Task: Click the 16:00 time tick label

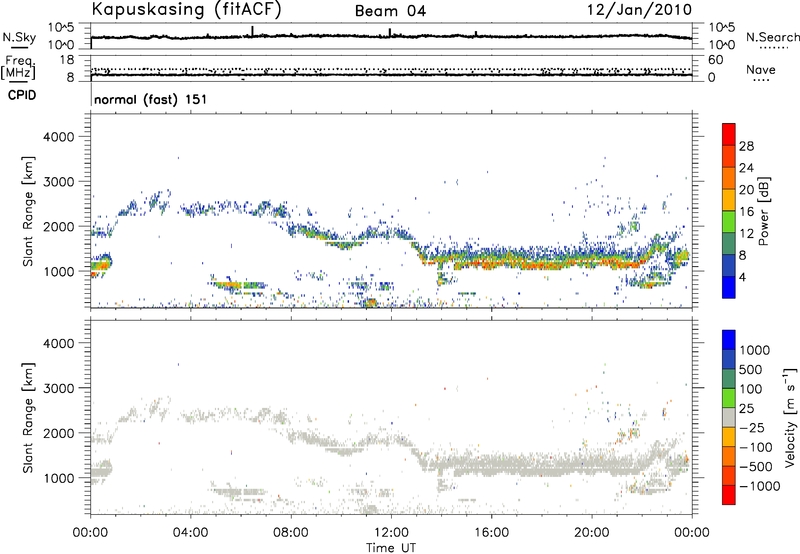Action: tap(491, 533)
